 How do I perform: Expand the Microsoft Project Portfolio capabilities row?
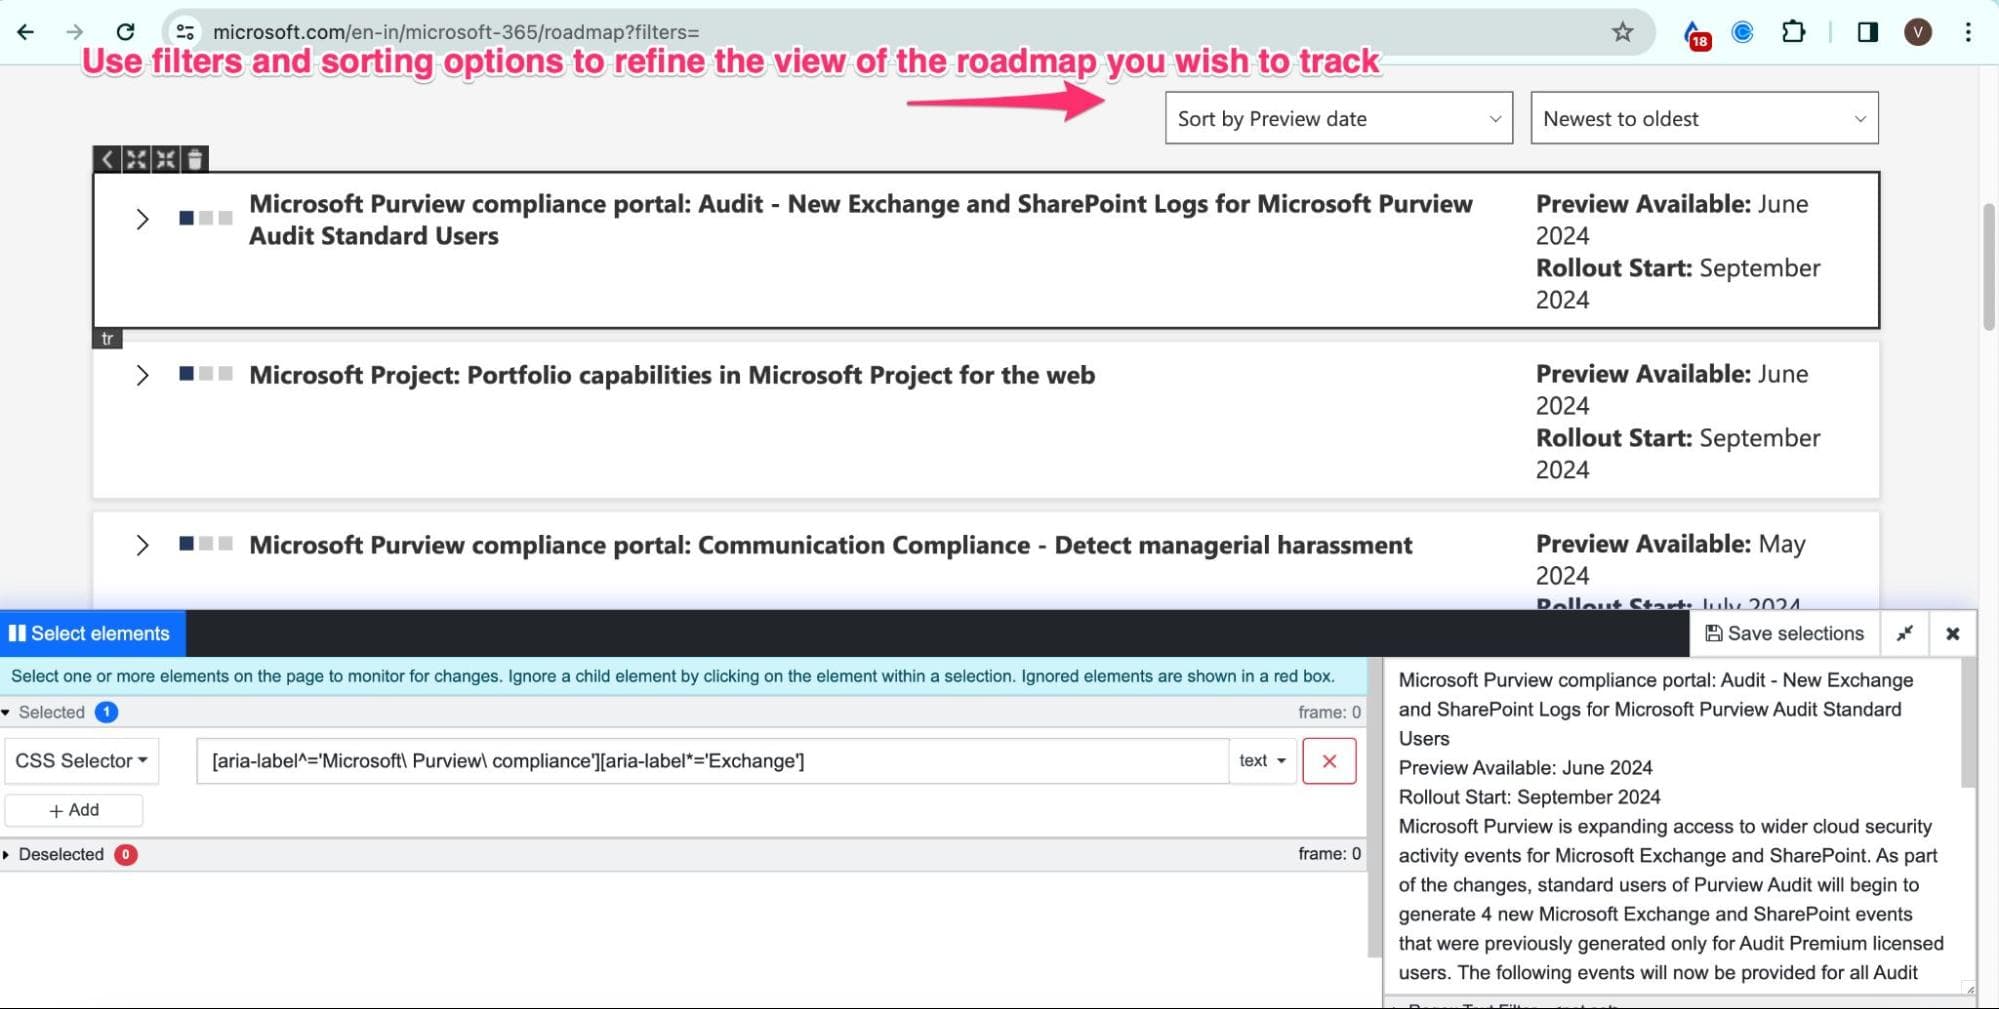[x=142, y=376]
